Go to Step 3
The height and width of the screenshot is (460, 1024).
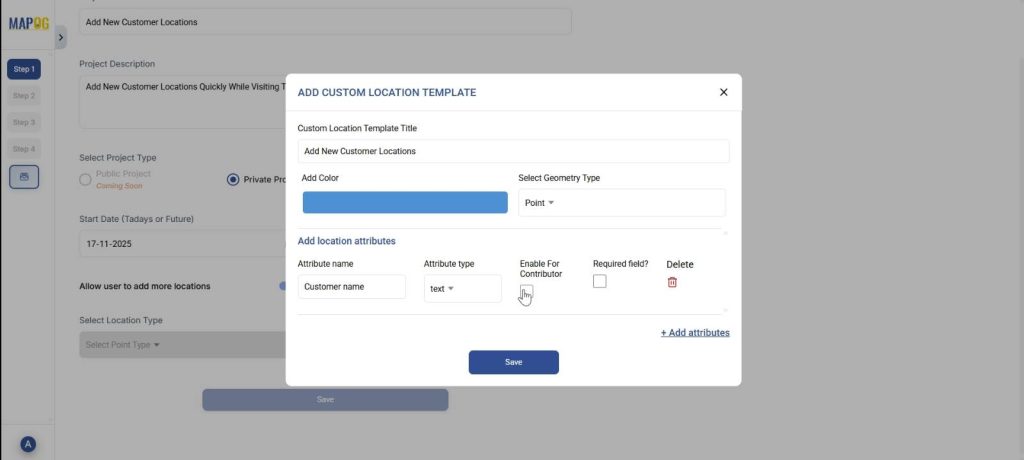pos(24,122)
